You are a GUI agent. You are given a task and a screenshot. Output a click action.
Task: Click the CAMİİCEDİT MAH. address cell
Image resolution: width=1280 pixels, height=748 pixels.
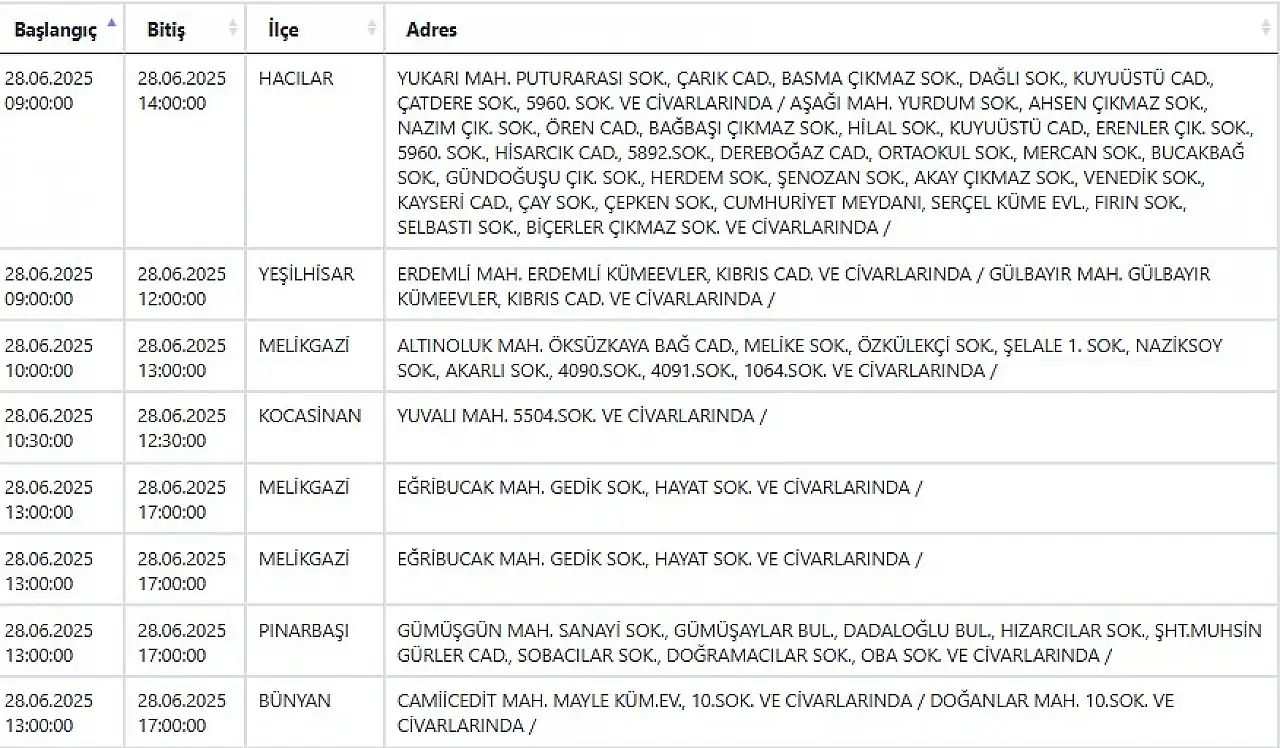click(832, 712)
